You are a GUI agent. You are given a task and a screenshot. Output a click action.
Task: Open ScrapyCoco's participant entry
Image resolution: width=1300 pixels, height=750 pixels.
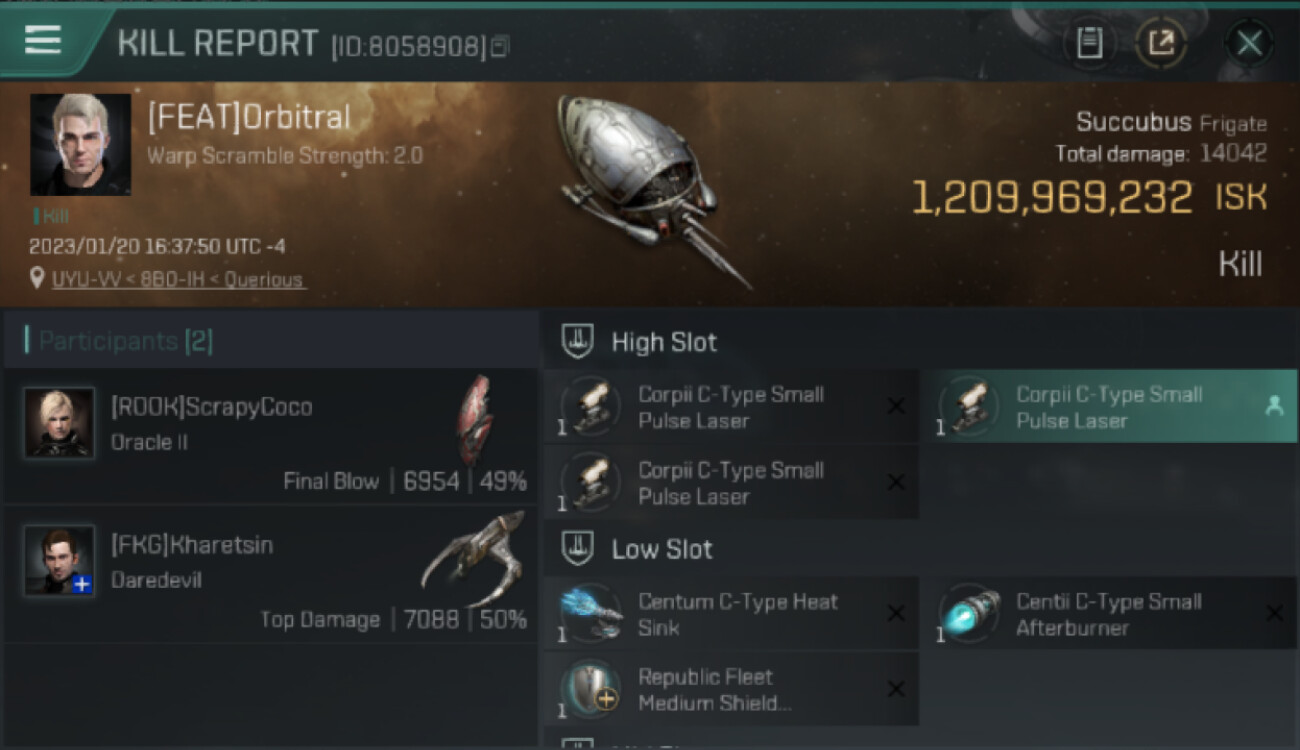270,436
